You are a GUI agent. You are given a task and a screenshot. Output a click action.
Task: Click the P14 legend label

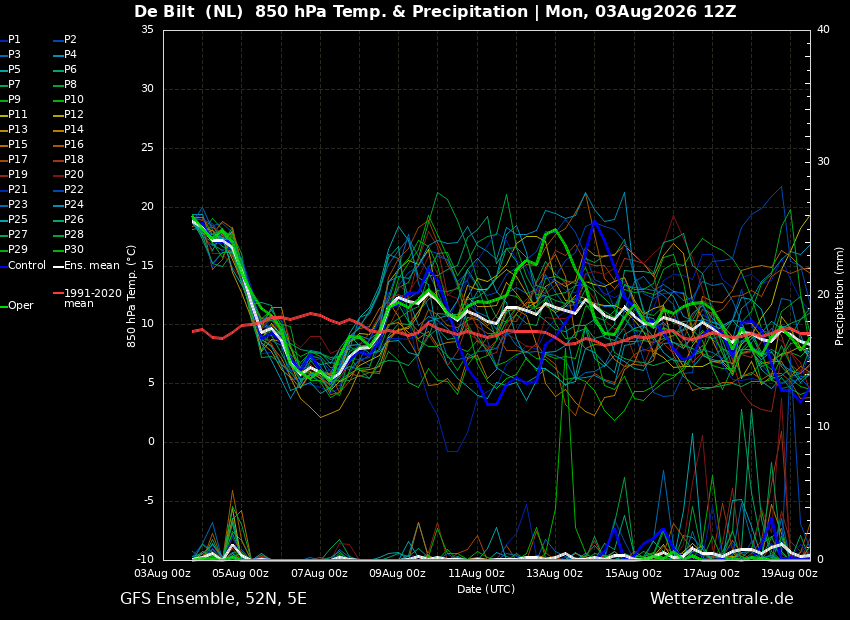[x=74, y=130]
